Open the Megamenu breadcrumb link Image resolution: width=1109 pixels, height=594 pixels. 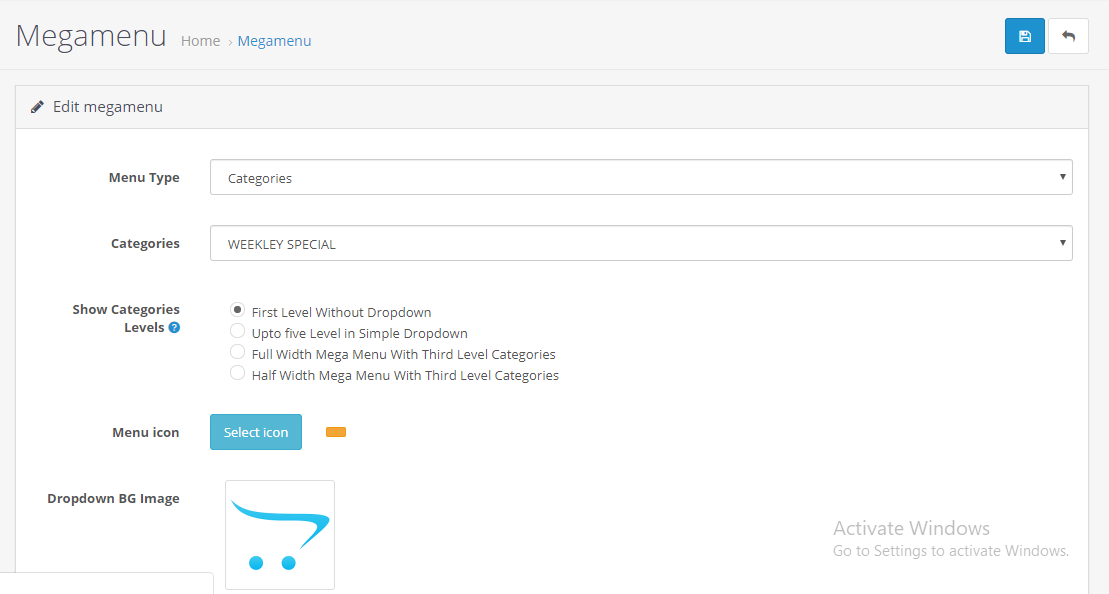(x=274, y=41)
